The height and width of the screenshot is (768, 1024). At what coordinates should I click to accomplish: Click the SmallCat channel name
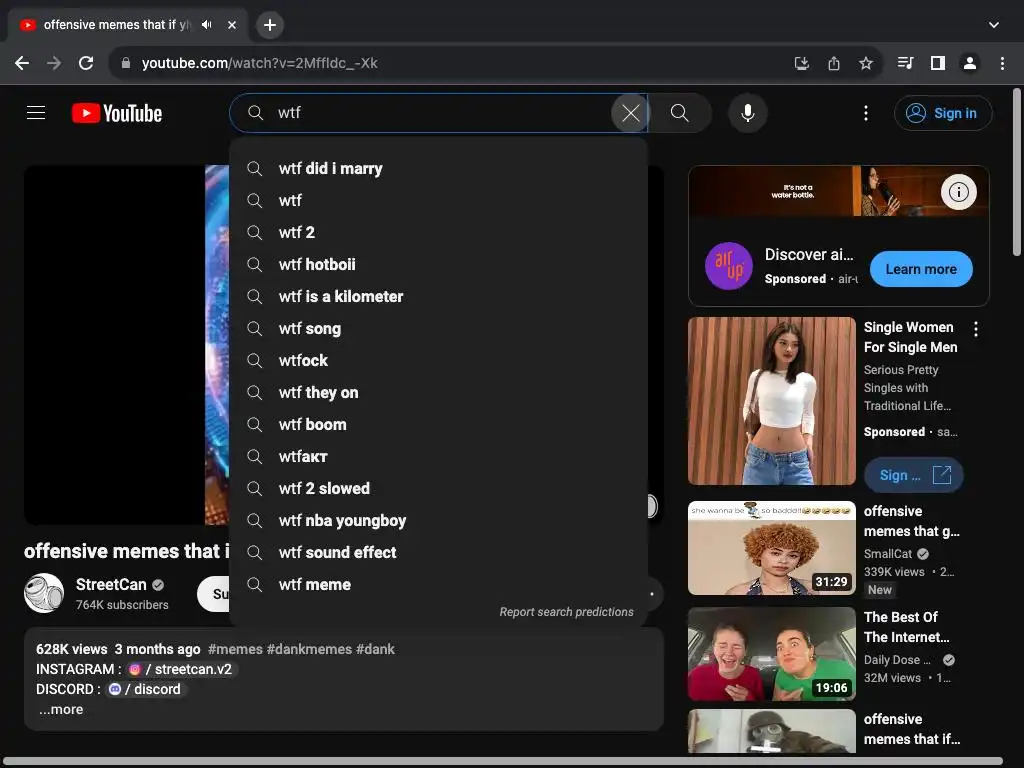click(x=888, y=554)
